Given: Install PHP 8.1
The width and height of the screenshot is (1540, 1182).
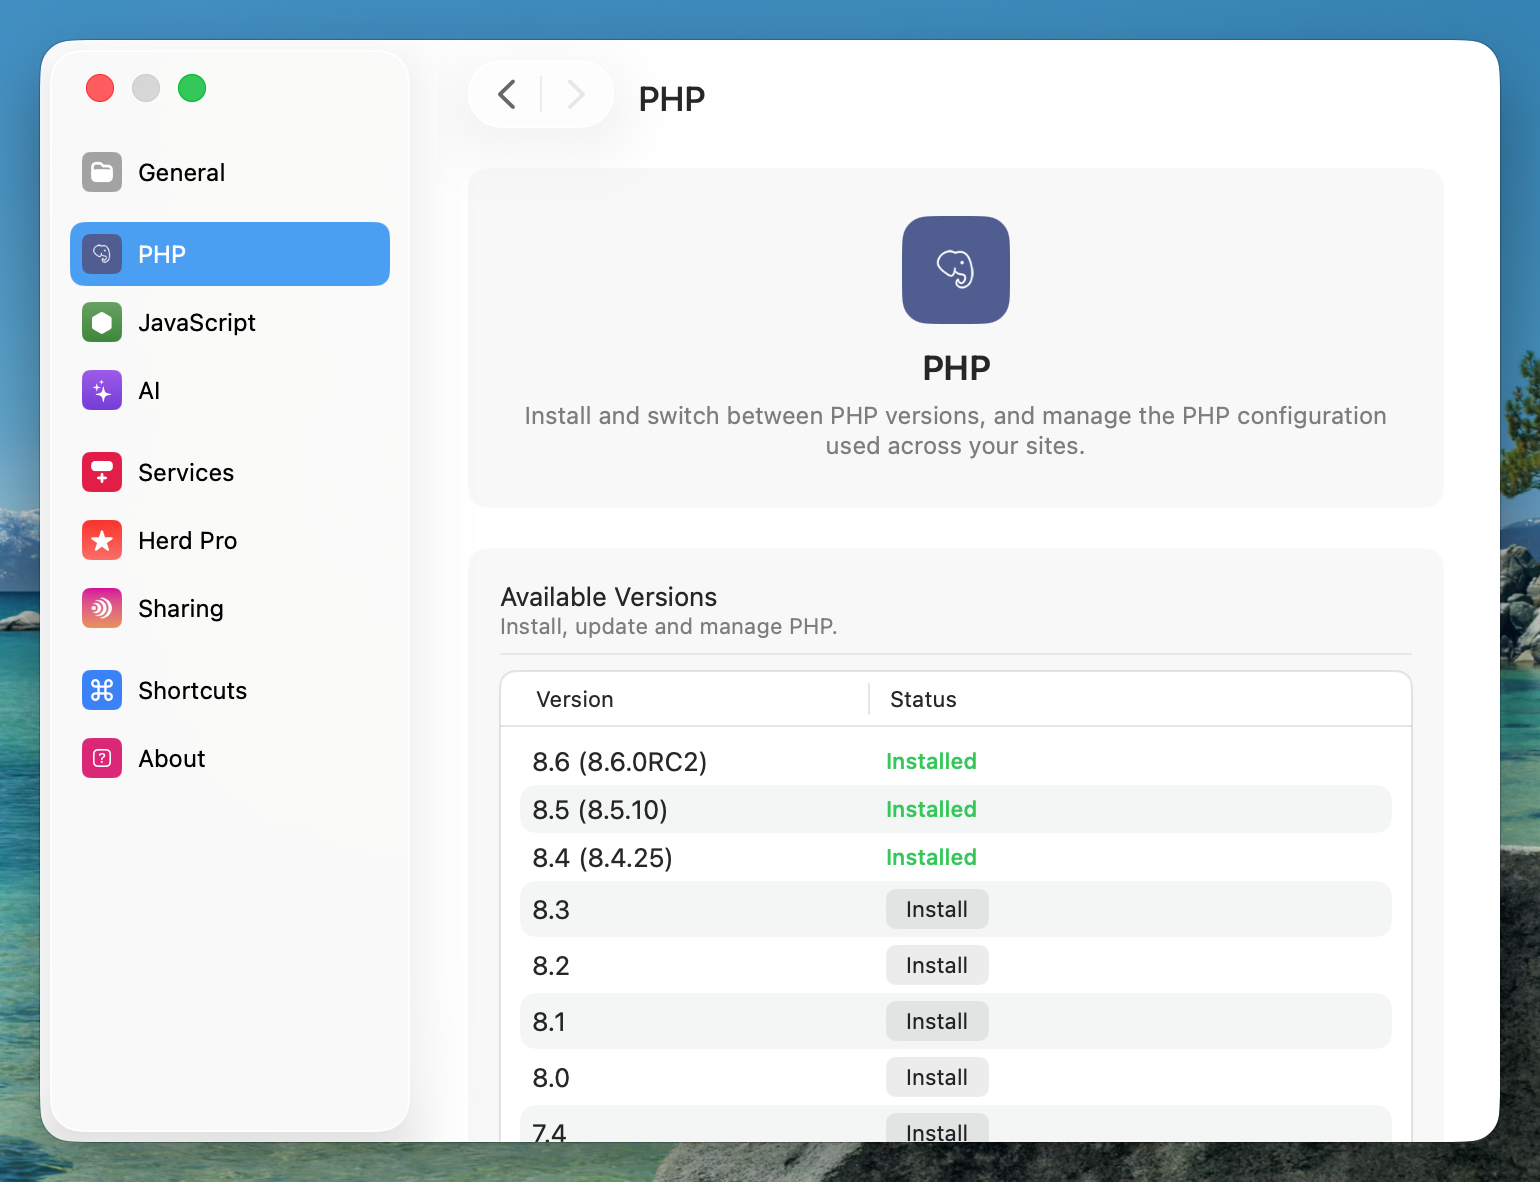Looking at the screenshot, I should click(937, 1021).
